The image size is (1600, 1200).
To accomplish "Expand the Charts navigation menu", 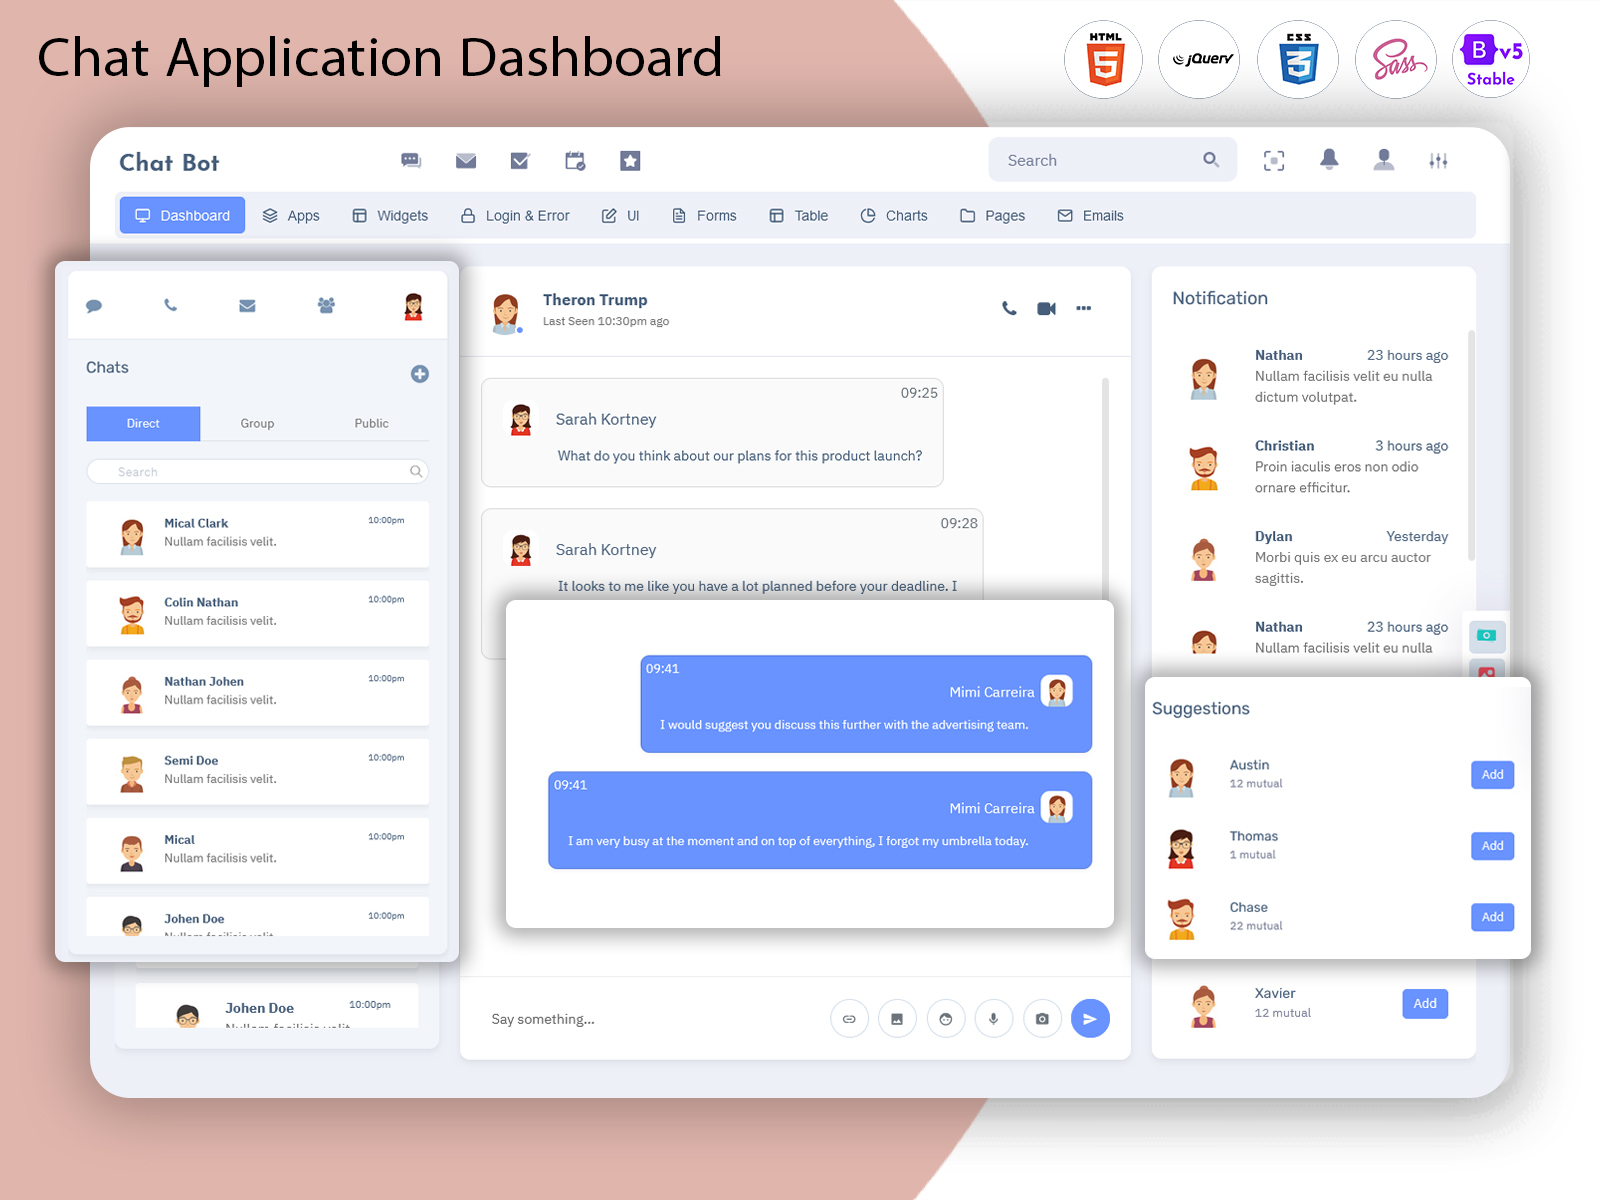I will 894,216.
